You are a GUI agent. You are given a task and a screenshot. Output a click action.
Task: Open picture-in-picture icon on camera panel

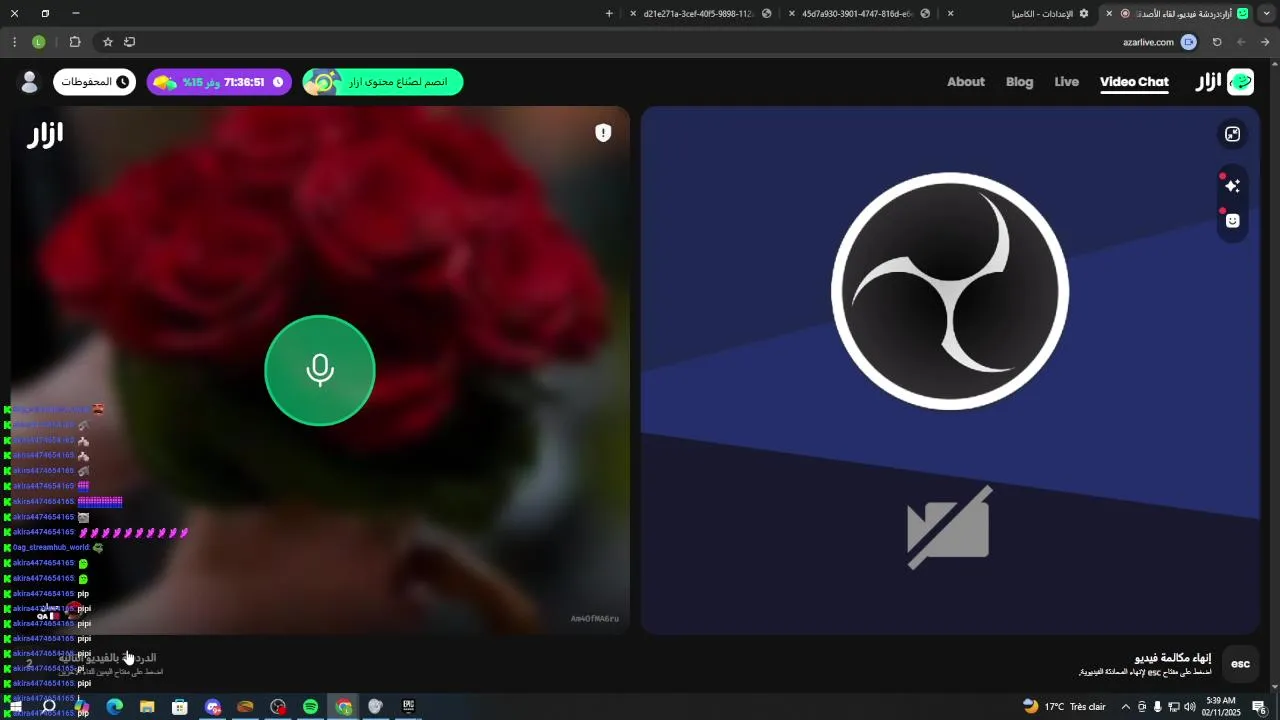coord(1232,134)
